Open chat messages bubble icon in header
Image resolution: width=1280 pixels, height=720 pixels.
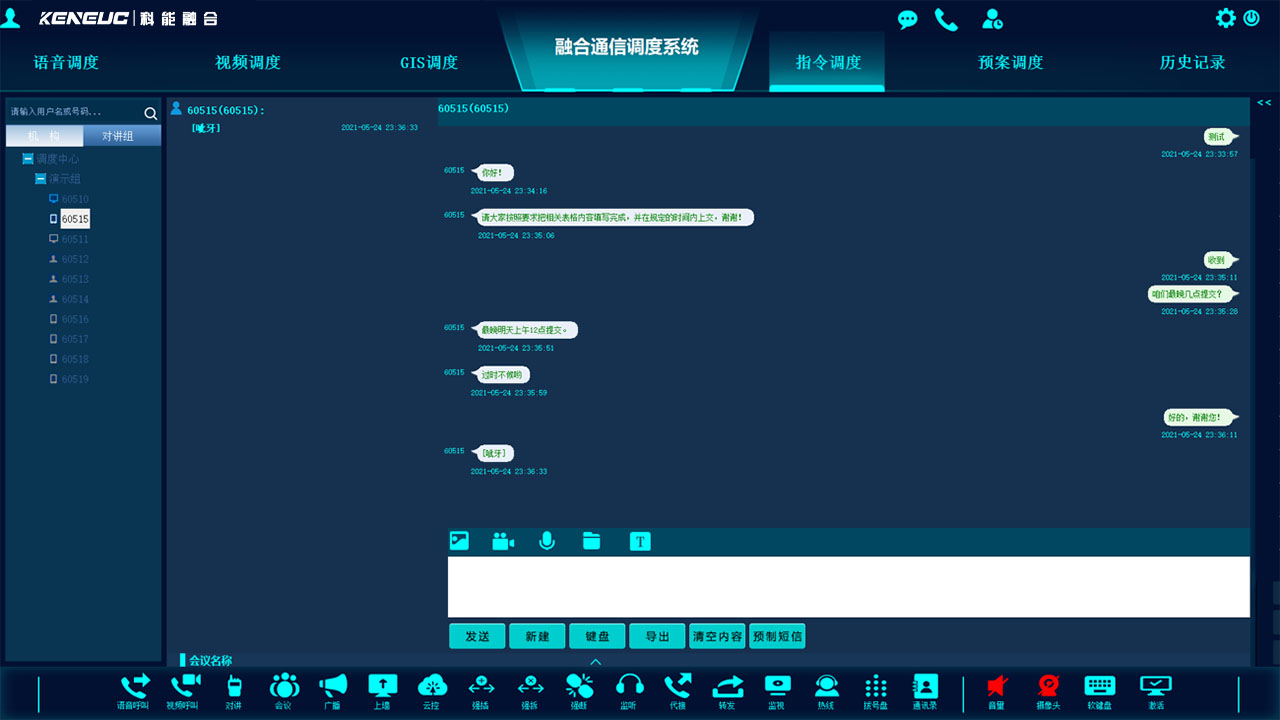coord(907,19)
